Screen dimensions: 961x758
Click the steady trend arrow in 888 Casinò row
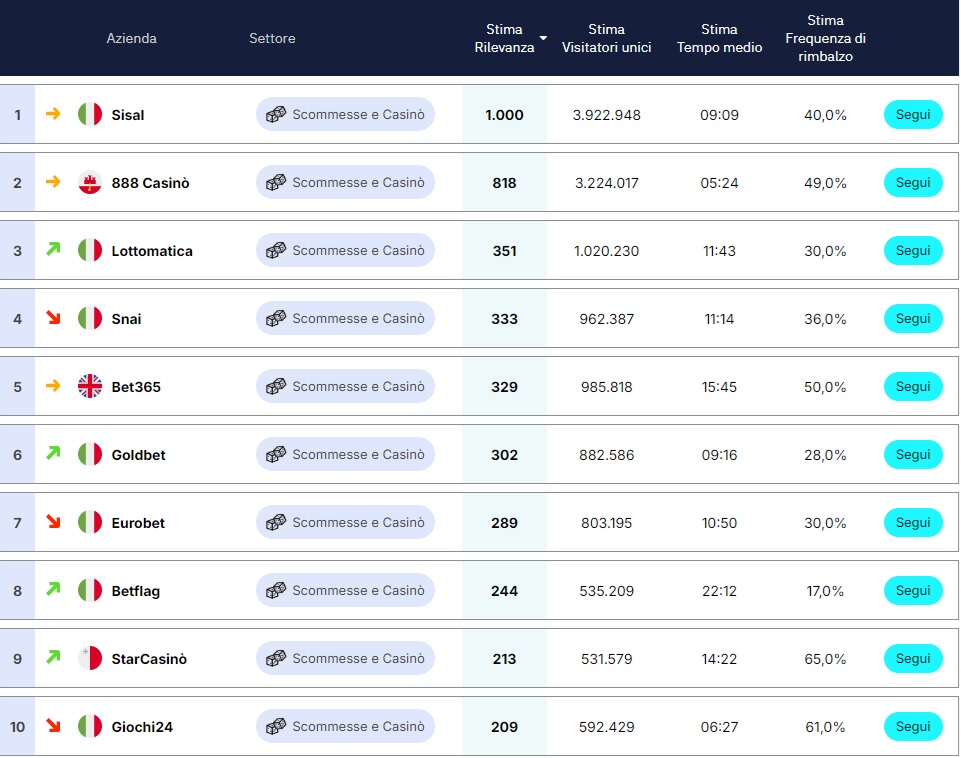click(53, 181)
